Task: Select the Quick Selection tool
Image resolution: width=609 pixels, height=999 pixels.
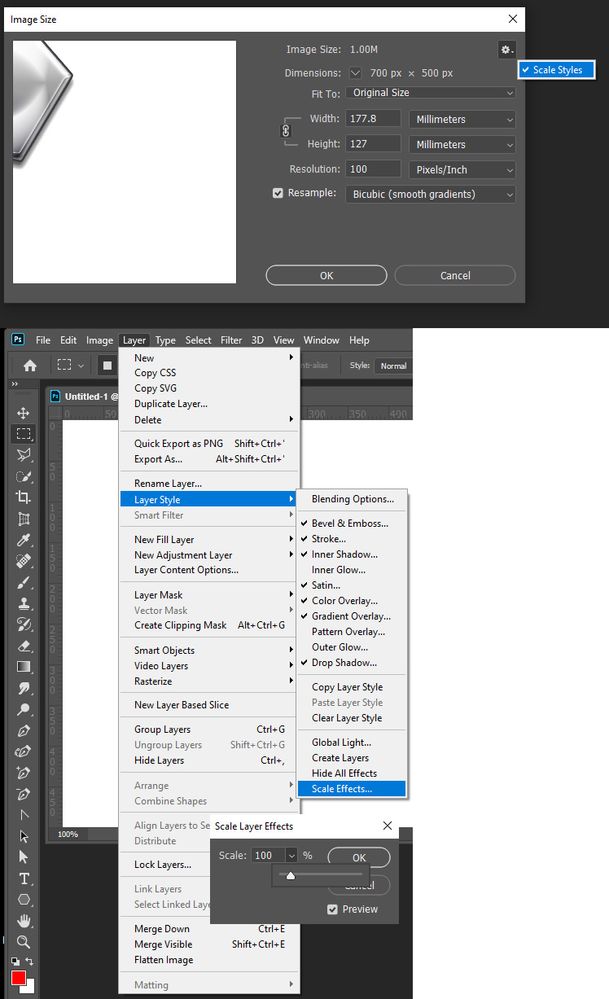Action: pos(24,477)
